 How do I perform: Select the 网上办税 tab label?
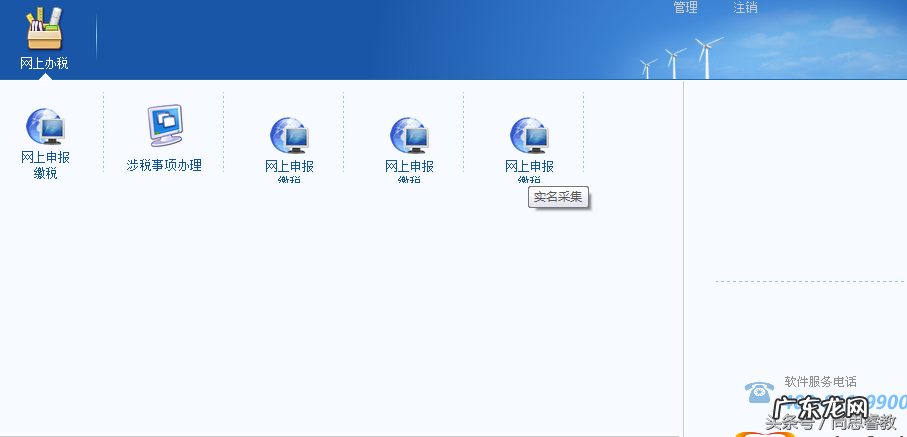[x=45, y=64]
